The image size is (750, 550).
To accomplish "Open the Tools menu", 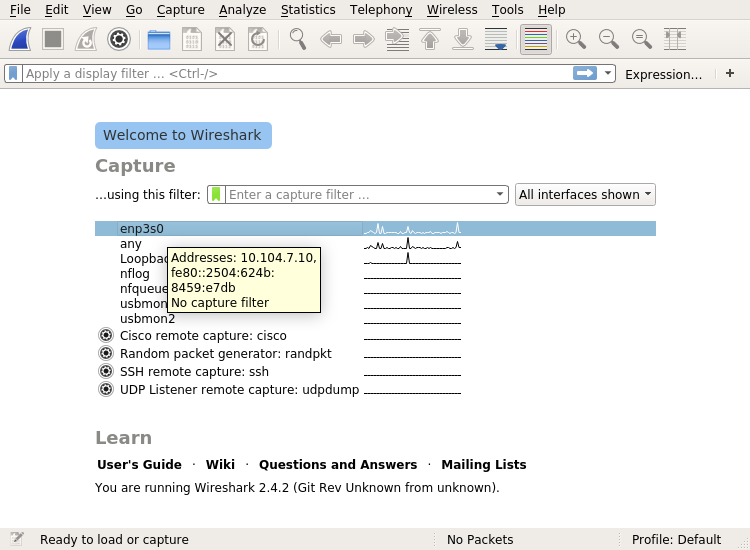I will (507, 10).
